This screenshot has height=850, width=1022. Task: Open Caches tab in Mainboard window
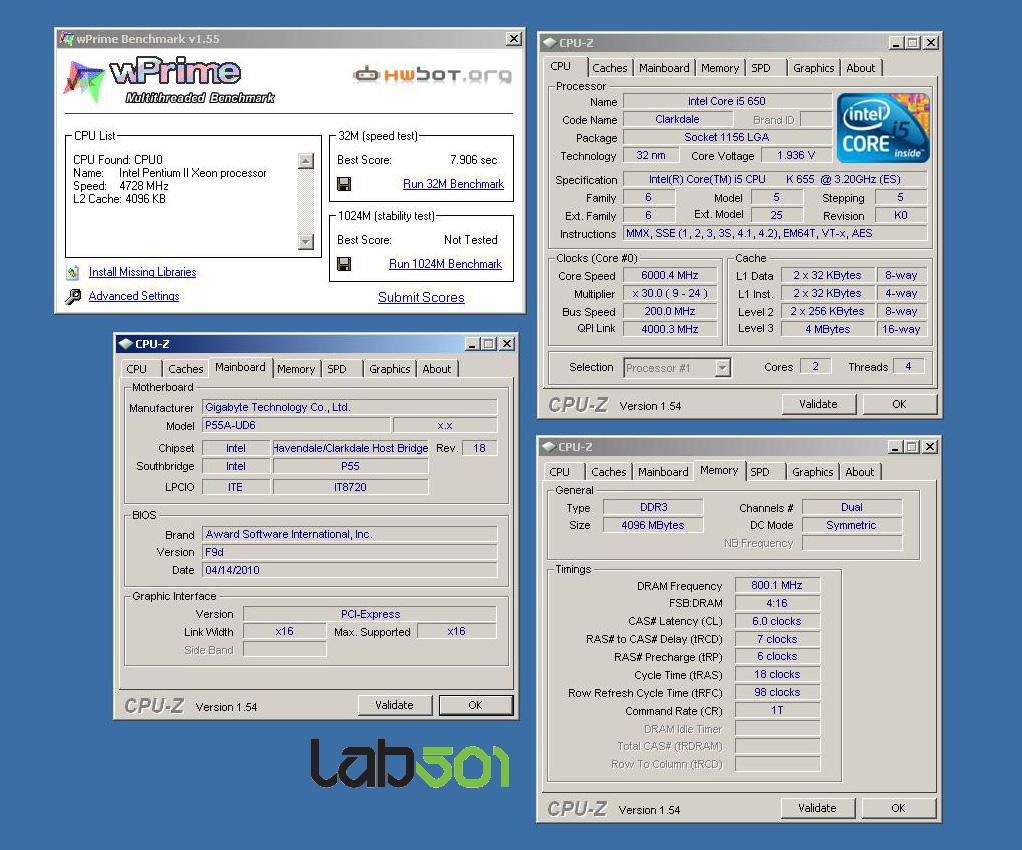(x=186, y=370)
